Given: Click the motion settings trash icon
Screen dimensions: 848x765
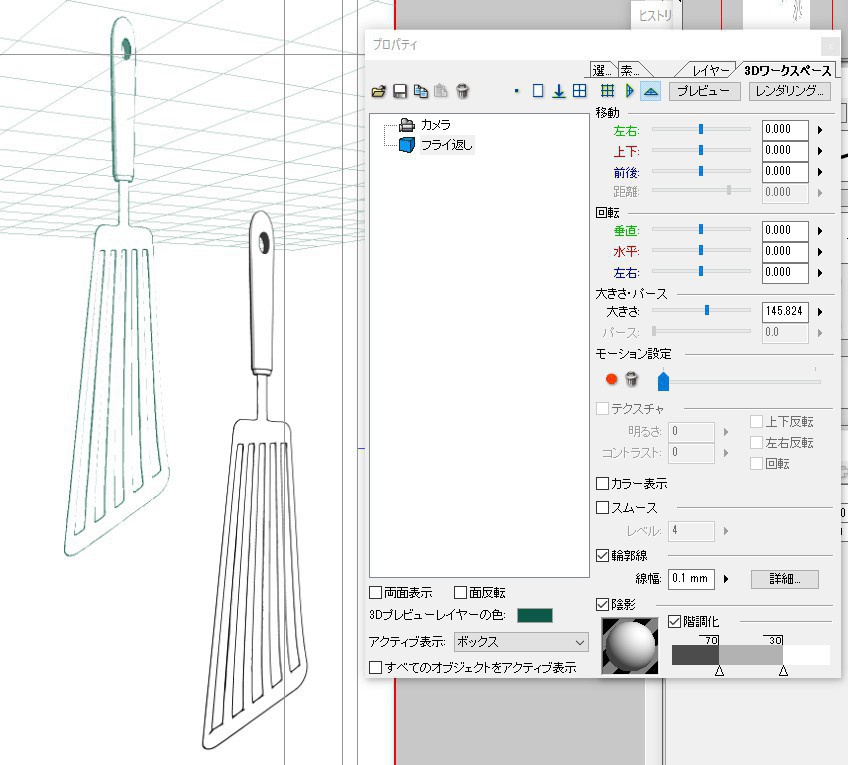Looking at the screenshot, I should tap(634, 379).
